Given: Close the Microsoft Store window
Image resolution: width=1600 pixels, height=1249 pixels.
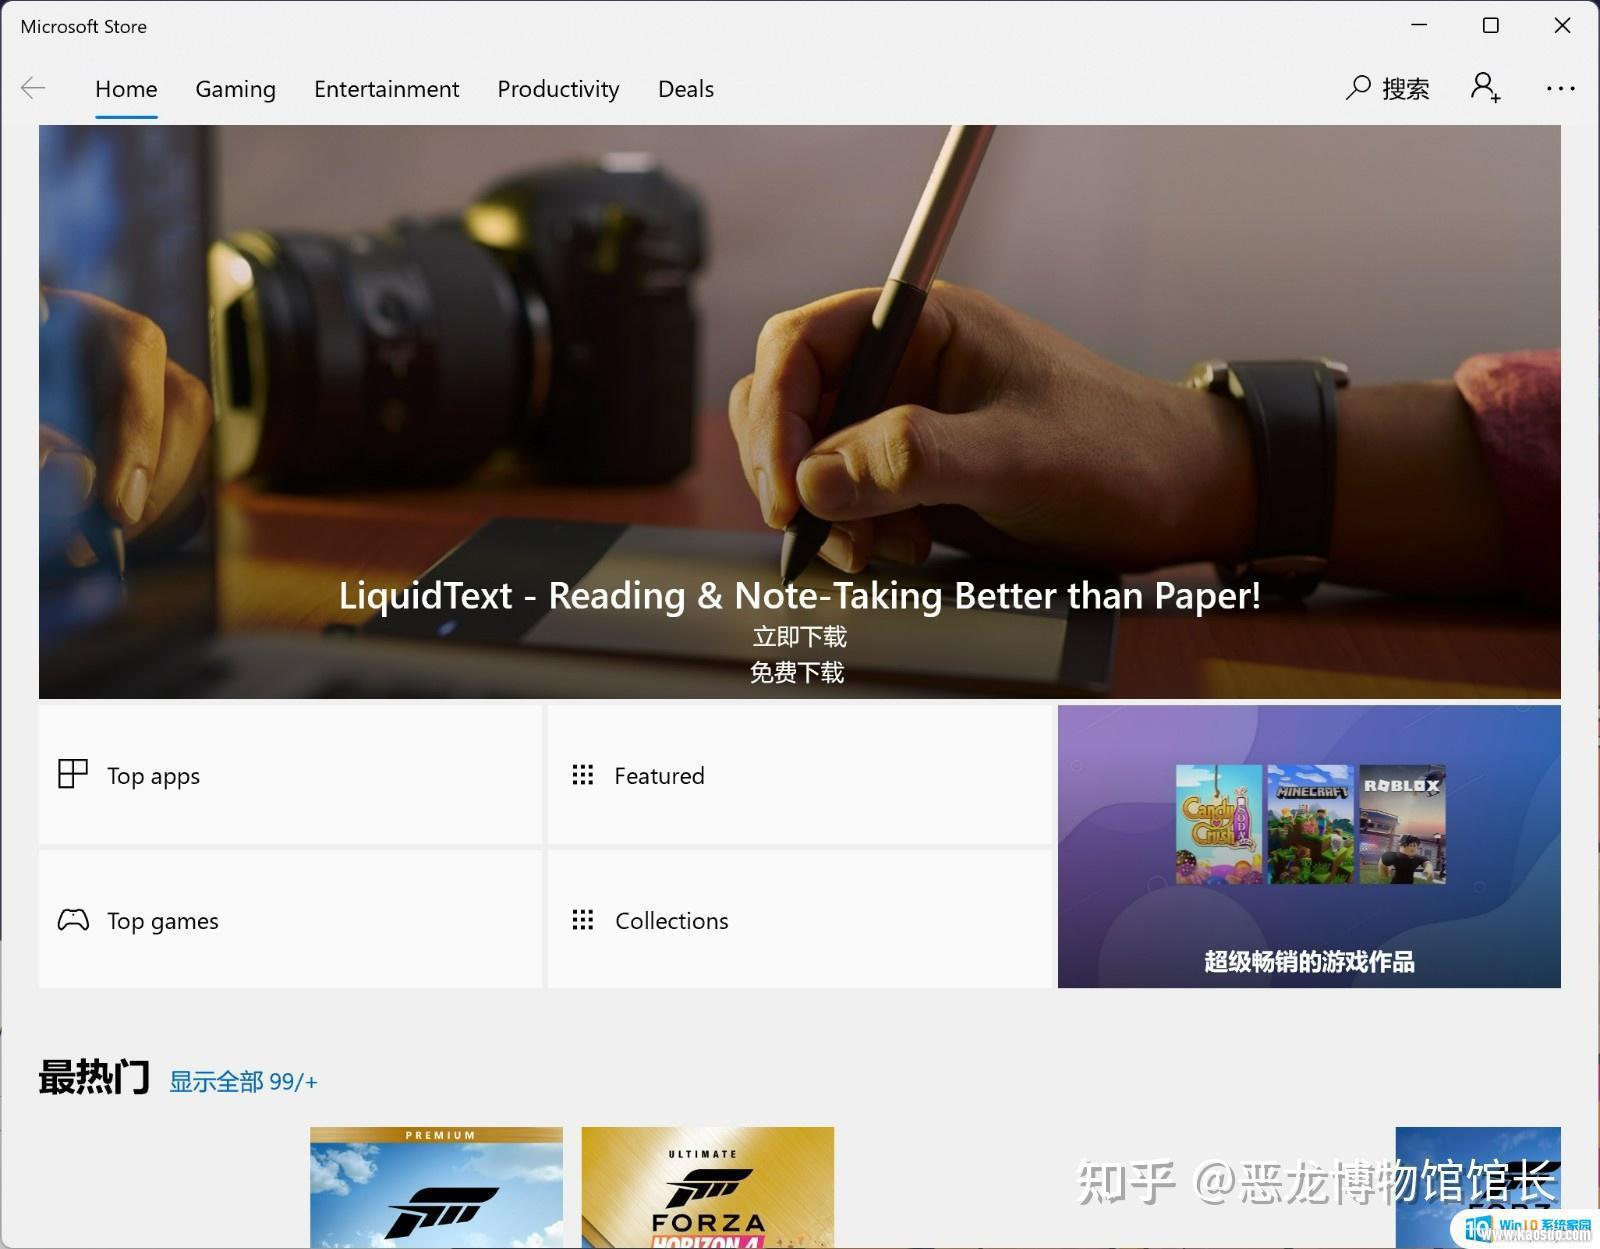Looking at the screenshot, I should click(x=1562, y=25).
